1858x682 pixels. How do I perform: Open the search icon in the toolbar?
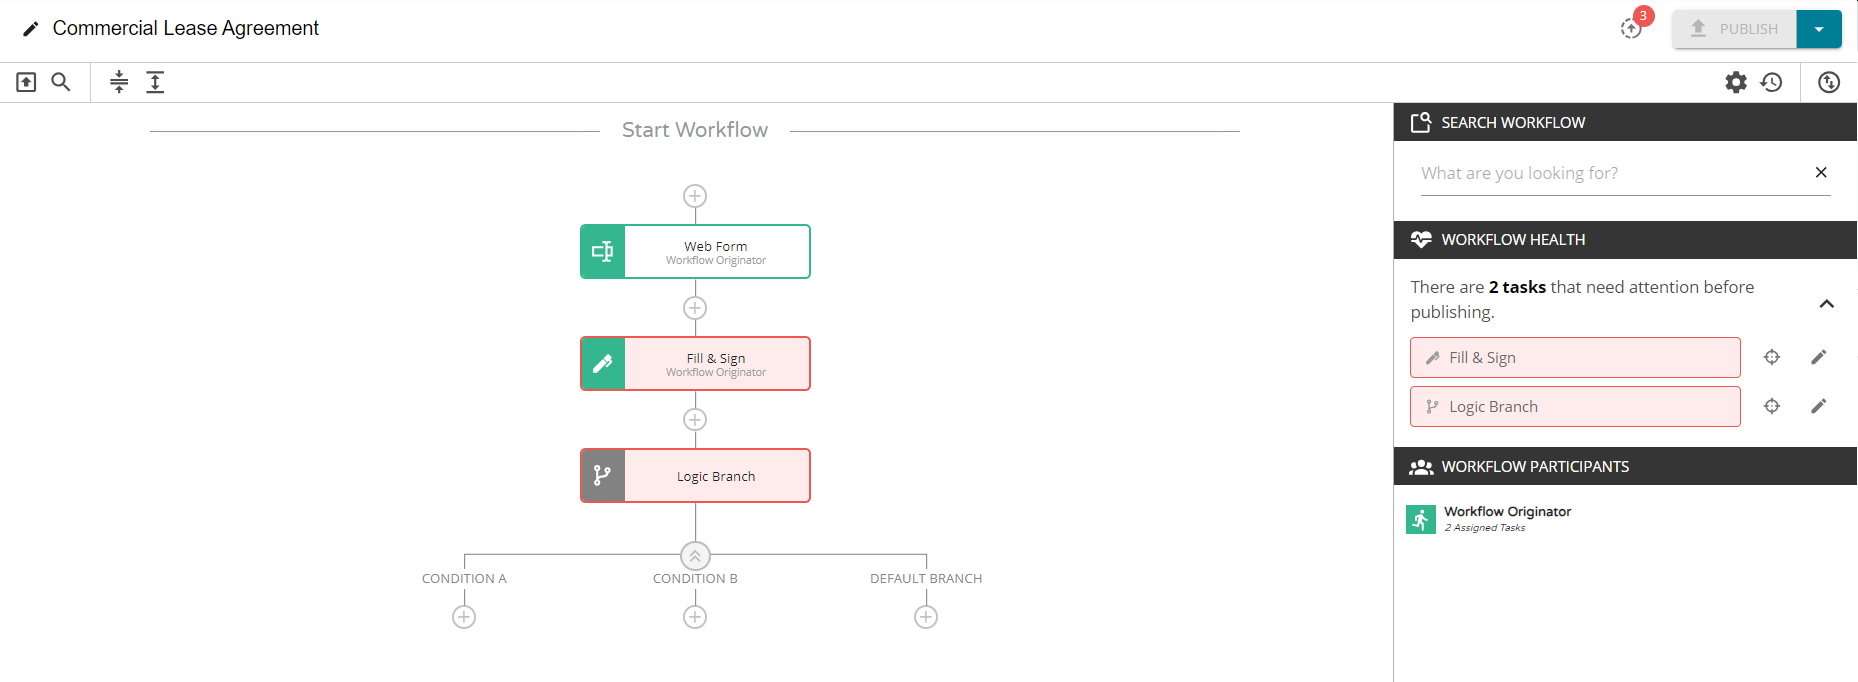60,82
